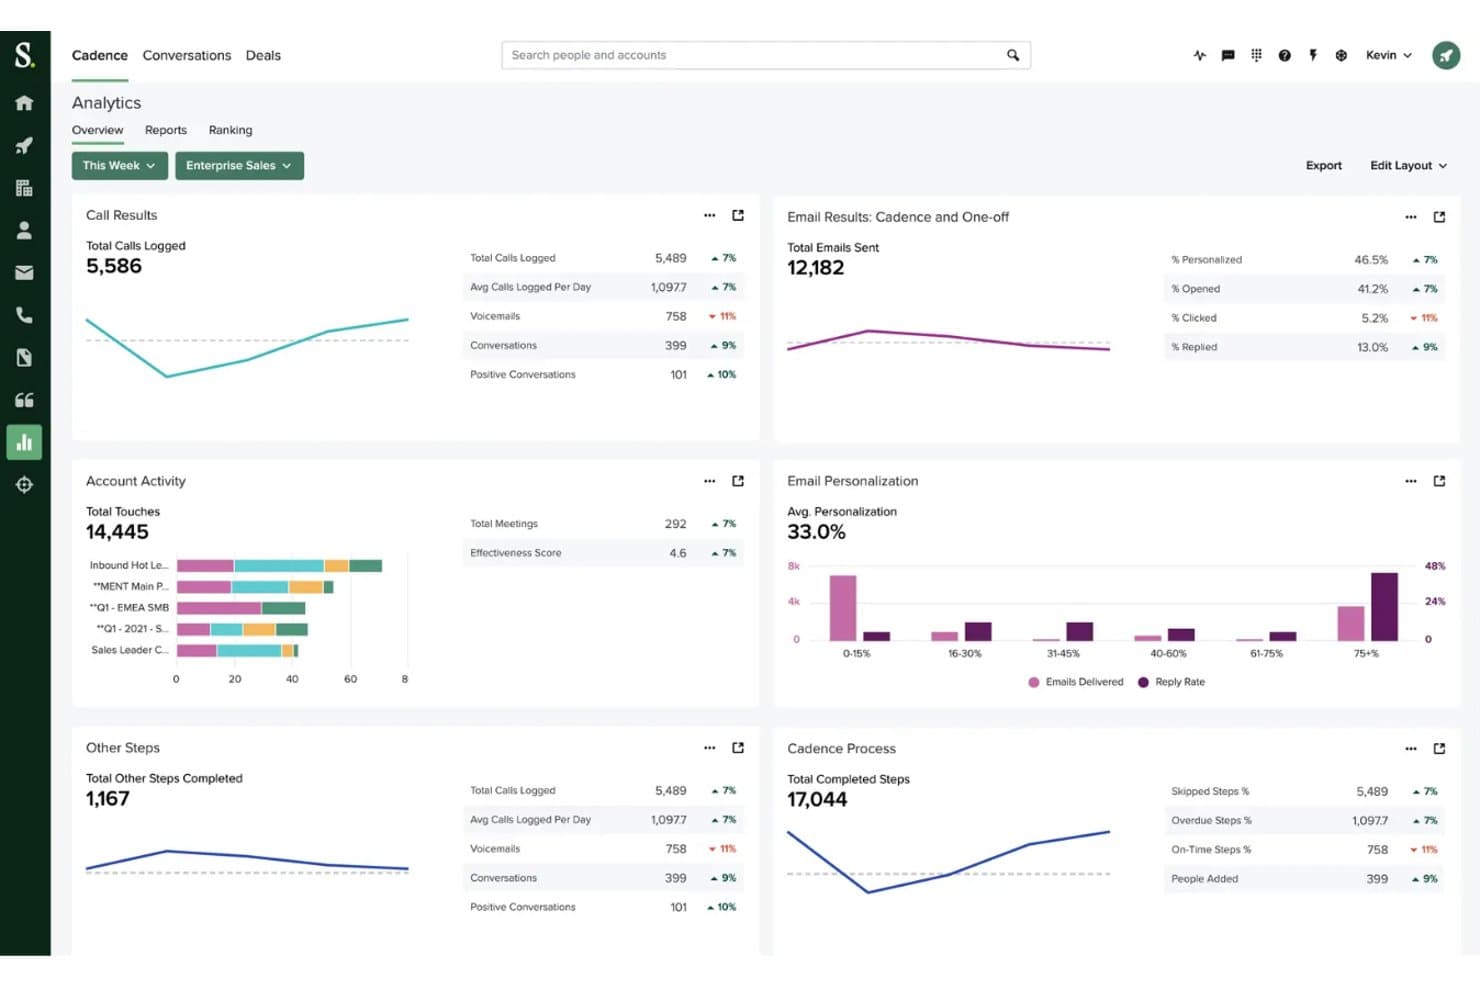Open Enterprise Sales team dropdown
Viewport: 1480px width, 987px height.
(x=239, y=166)
